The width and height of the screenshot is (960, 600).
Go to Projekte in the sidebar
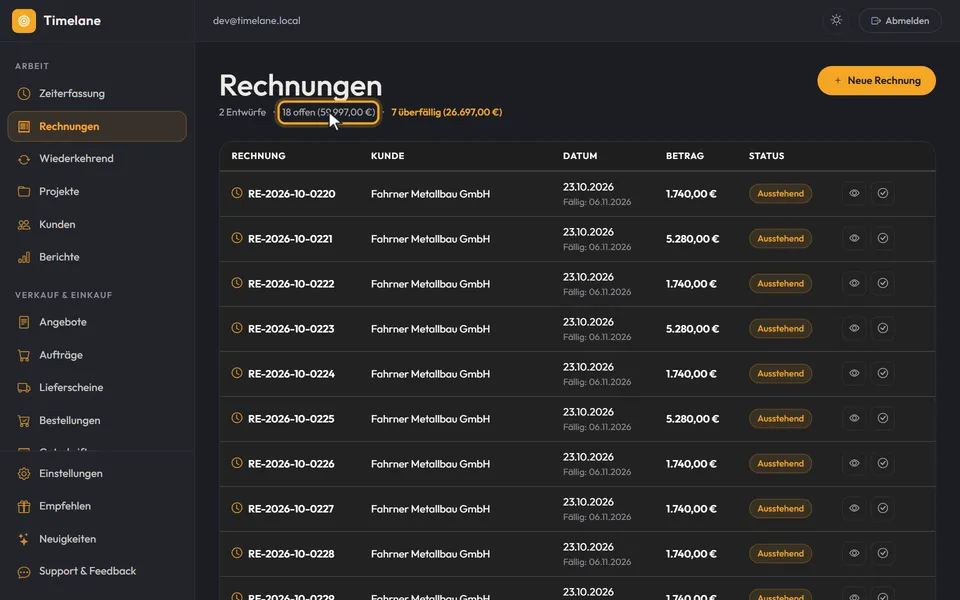pos(97,192)
